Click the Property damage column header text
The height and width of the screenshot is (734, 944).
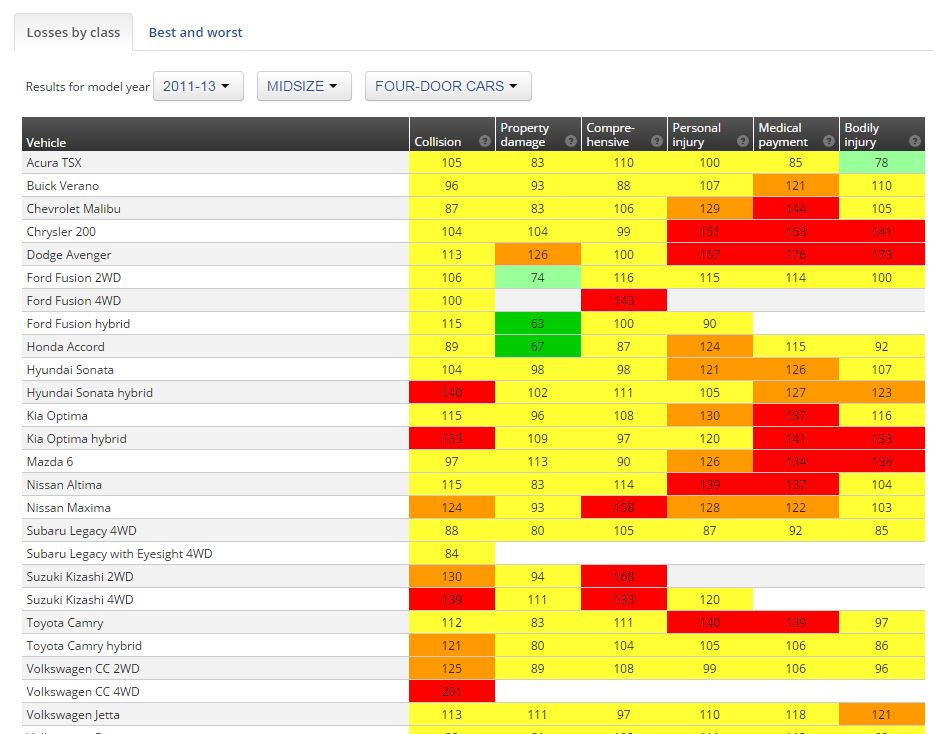point(524,135)
